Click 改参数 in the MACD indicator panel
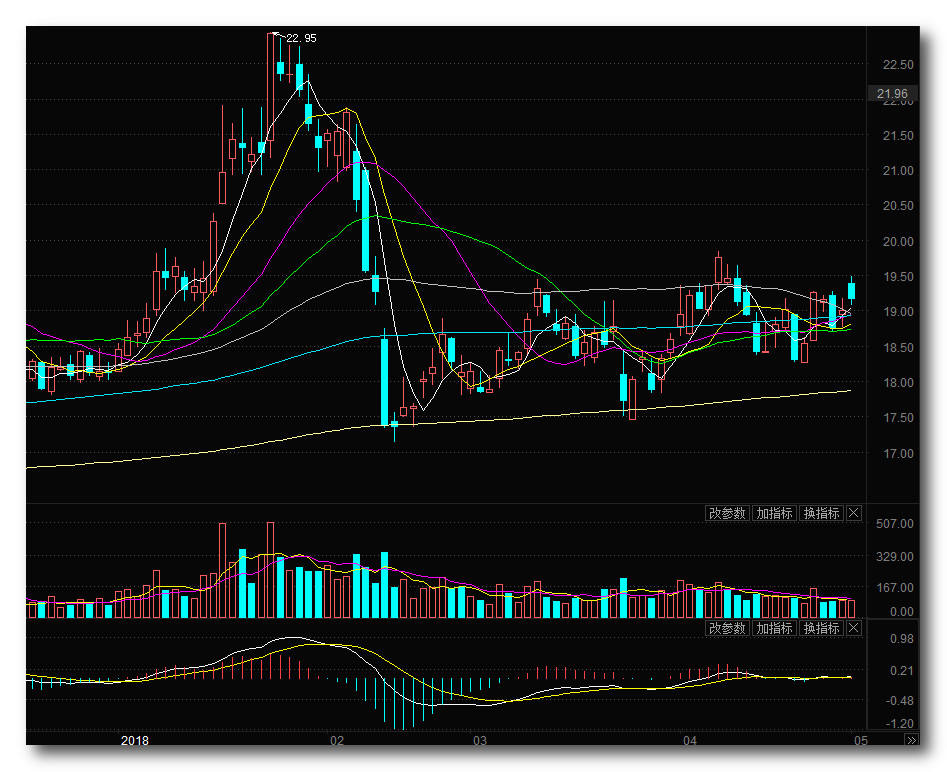Image resolution: width=947 pixels, height=772 pixels. (727, 628)
